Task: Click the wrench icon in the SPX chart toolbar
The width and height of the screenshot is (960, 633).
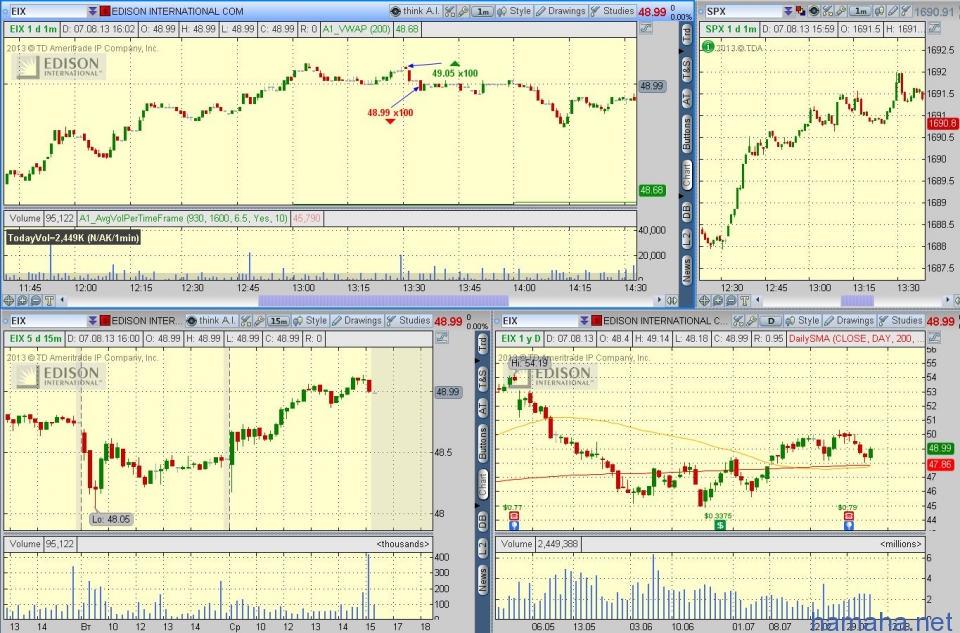Action: [x=841, y=11]
